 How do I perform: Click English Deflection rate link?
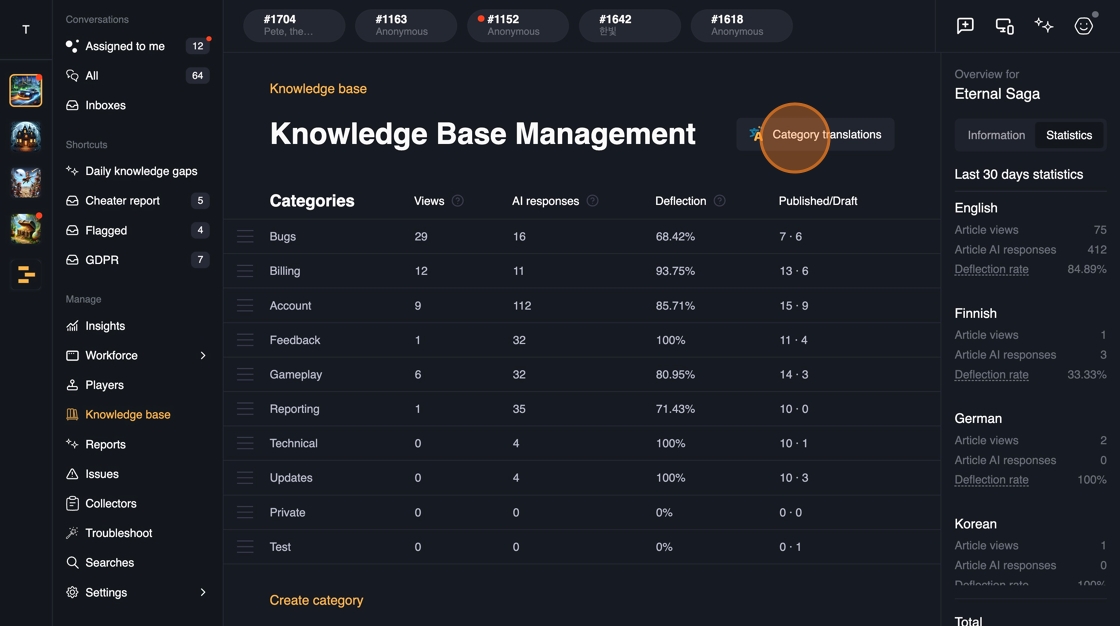(x=991, y=270)
